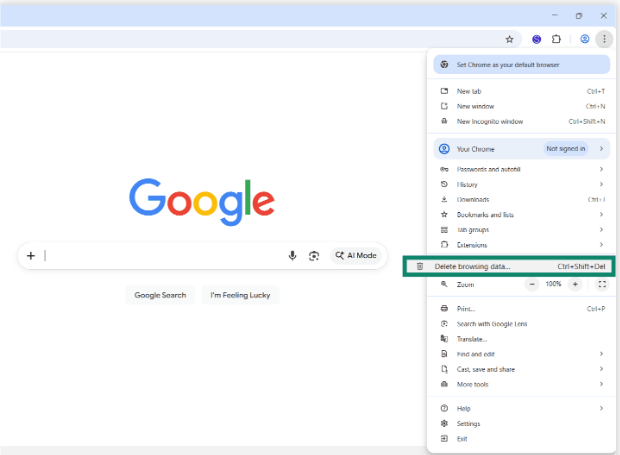Image resolution: width=620 pixels, height=455 pixels.
Task: Click the Ctrl+N shortcut text
Action: click(x=595, y=106)
